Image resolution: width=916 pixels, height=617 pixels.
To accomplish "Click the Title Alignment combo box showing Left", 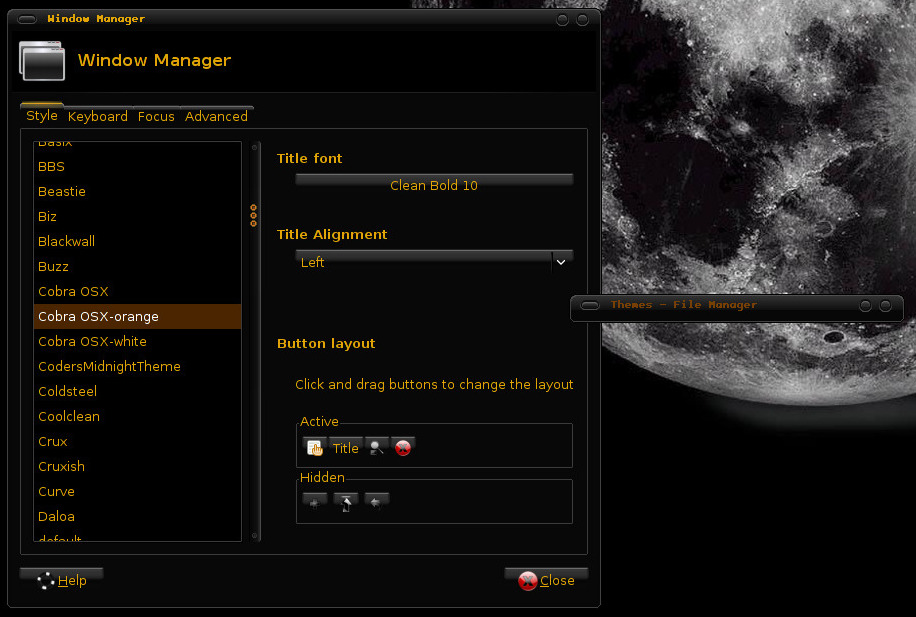I will coord(434,262).
